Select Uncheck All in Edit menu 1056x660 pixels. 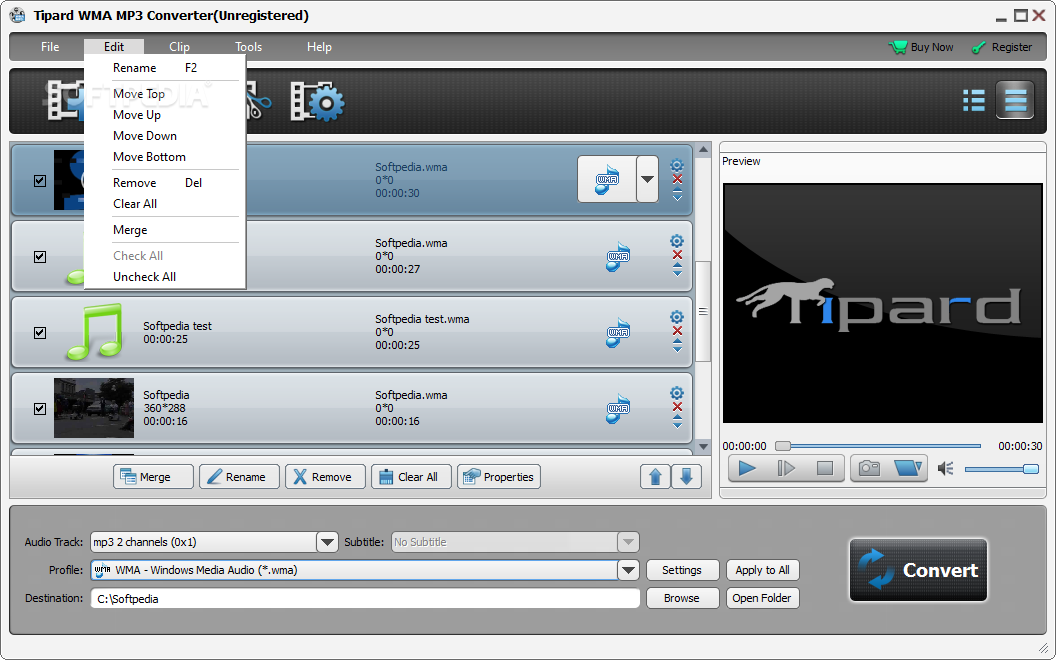[165, 277]
